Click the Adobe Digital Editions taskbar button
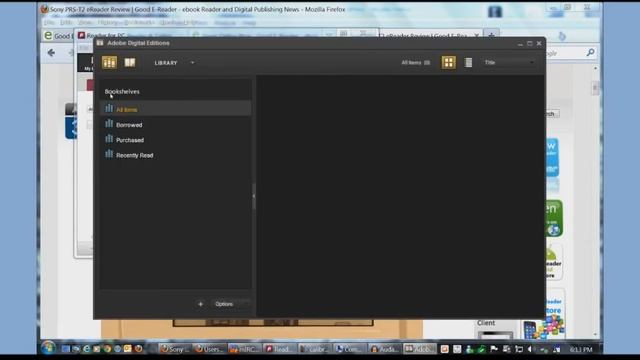The height and width of the screenshot is (360, 640). 420,349
